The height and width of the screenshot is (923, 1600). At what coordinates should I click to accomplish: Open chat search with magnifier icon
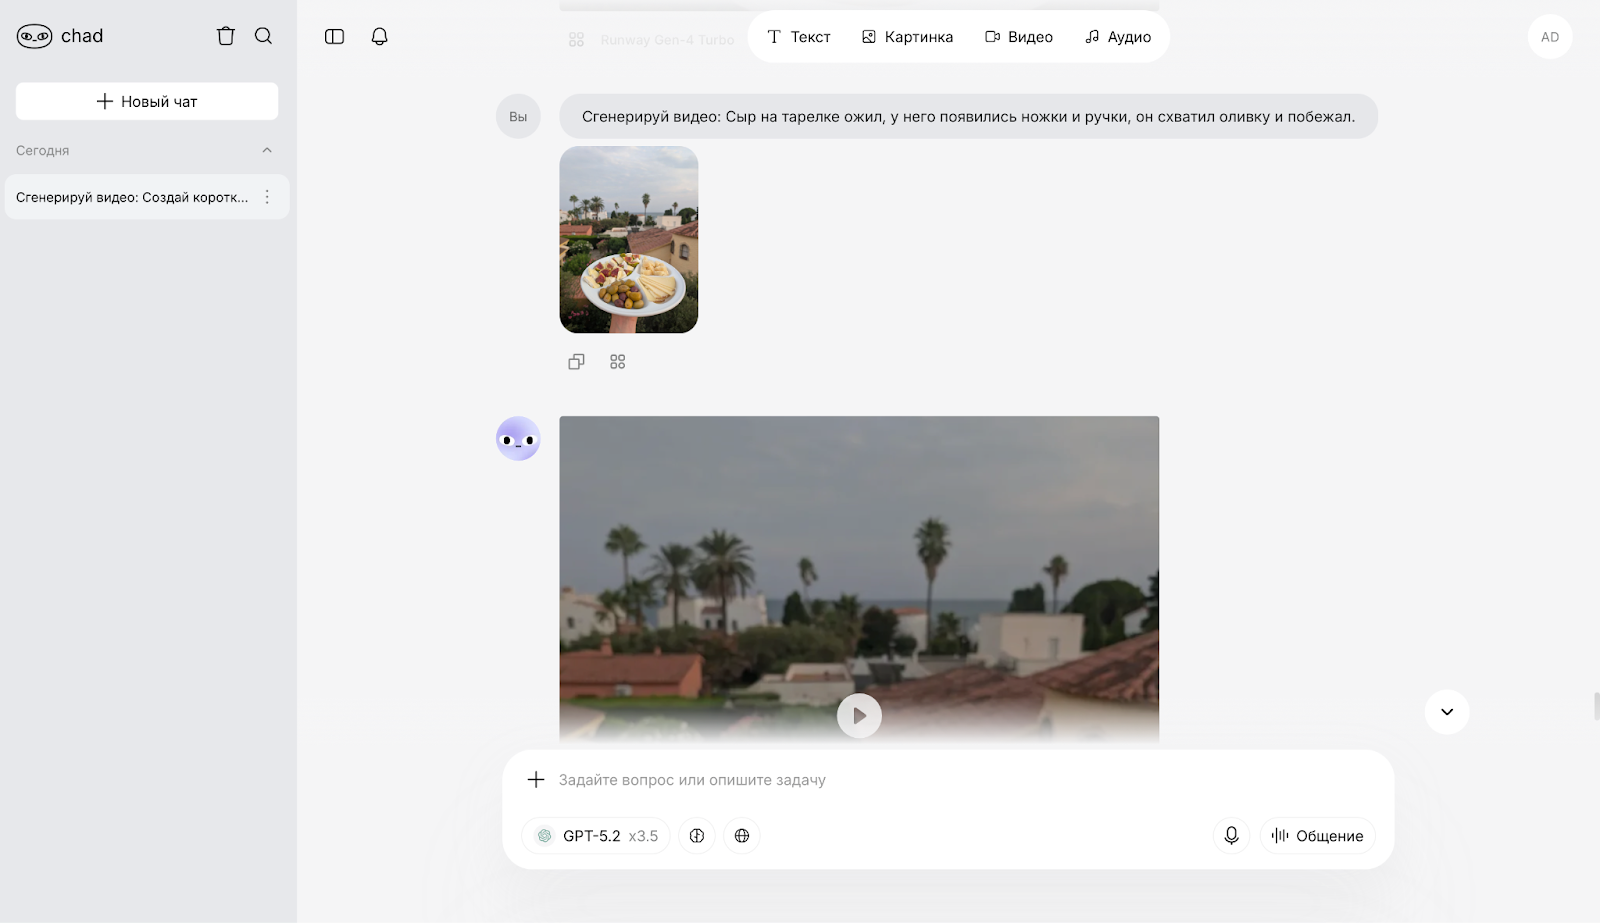coord(263,36)
